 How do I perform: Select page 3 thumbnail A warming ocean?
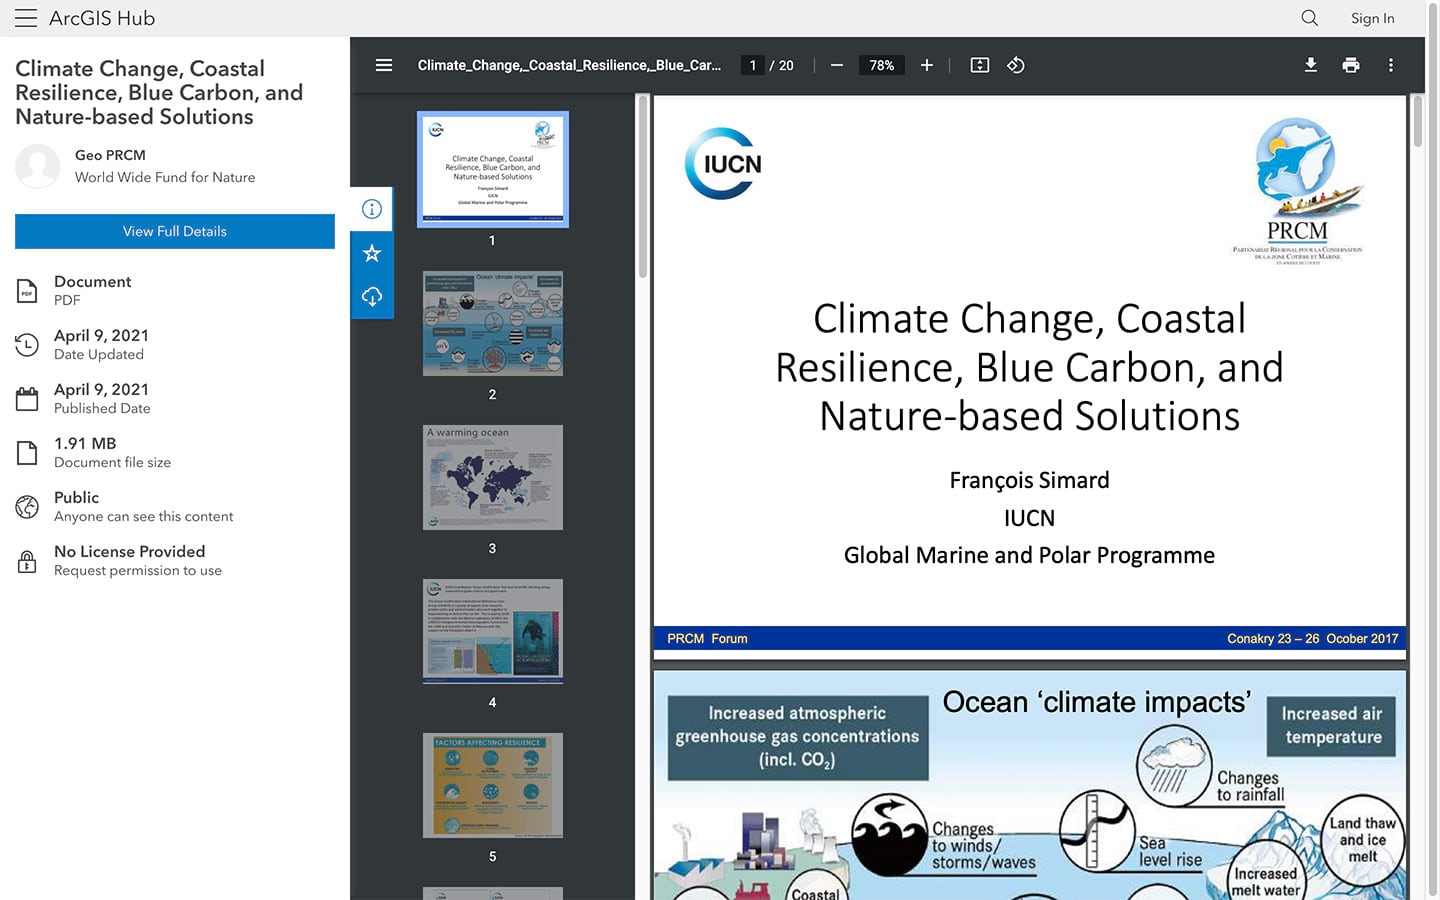(493, 477)
